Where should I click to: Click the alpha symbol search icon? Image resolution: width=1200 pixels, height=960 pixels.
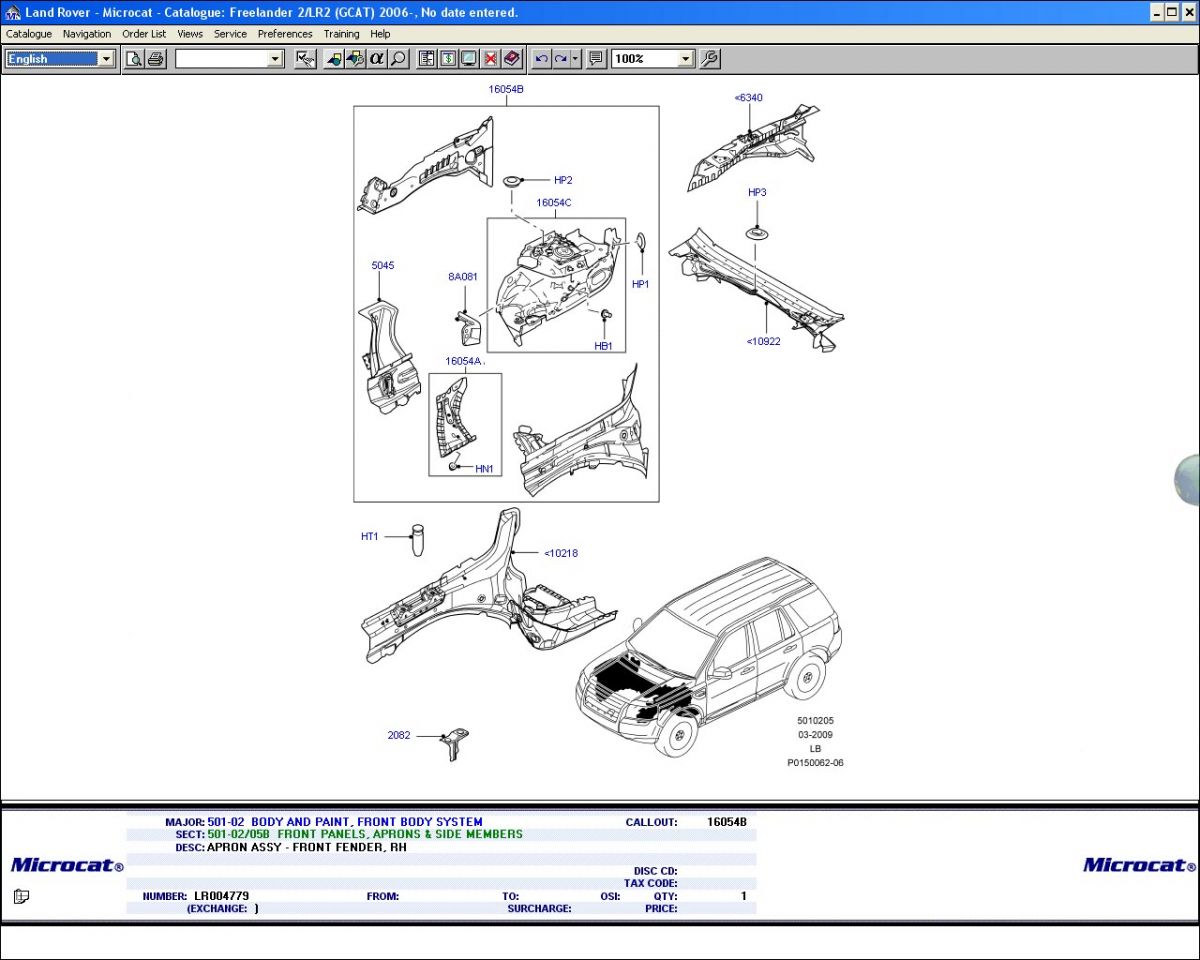coord(377,59)
